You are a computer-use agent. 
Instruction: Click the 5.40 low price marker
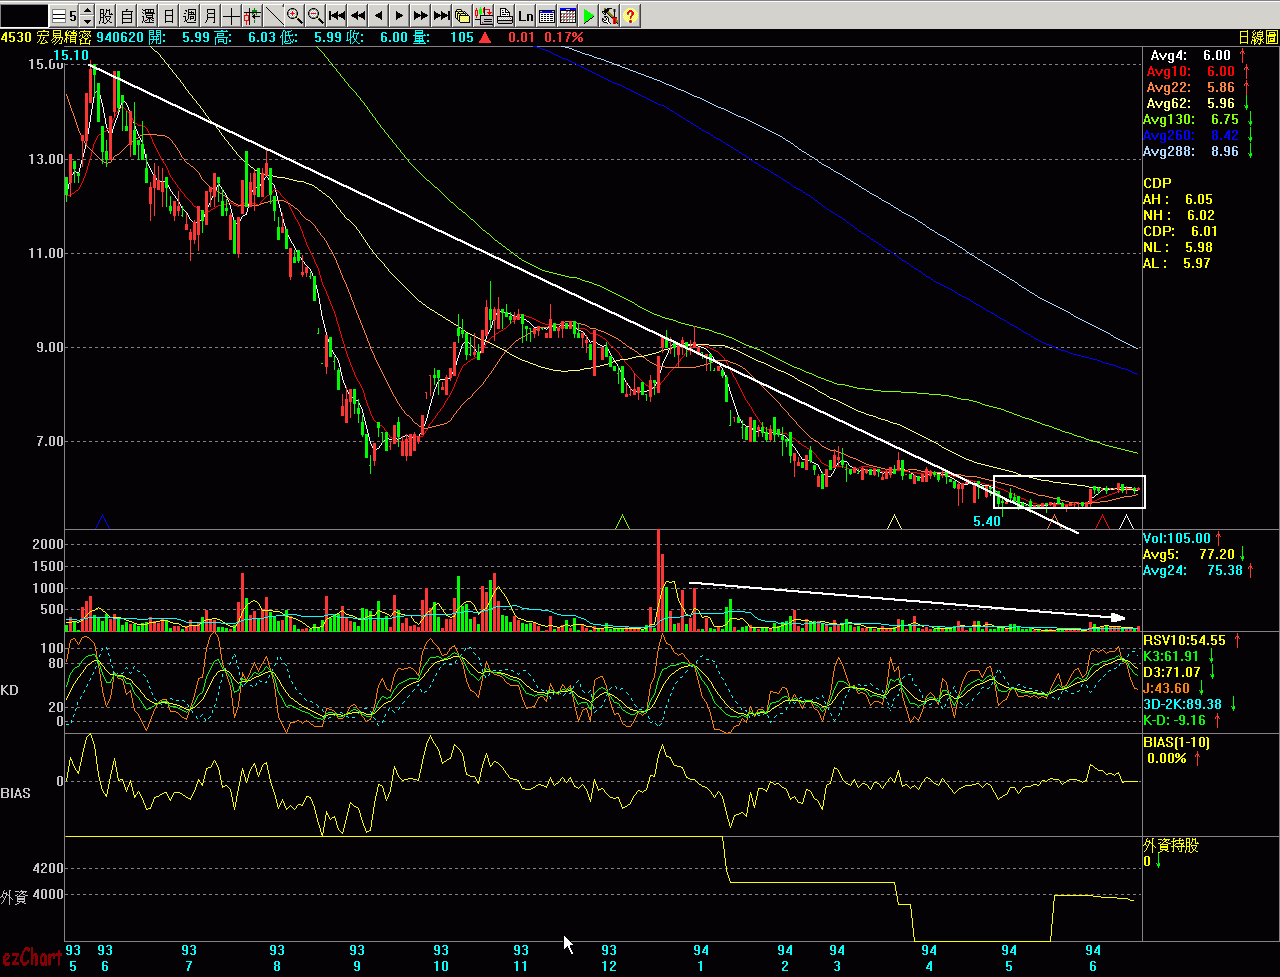[987, 522]
